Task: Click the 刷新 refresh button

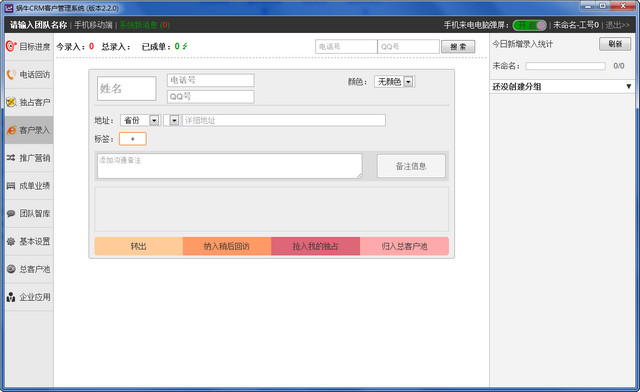Action: coord(615,44)
